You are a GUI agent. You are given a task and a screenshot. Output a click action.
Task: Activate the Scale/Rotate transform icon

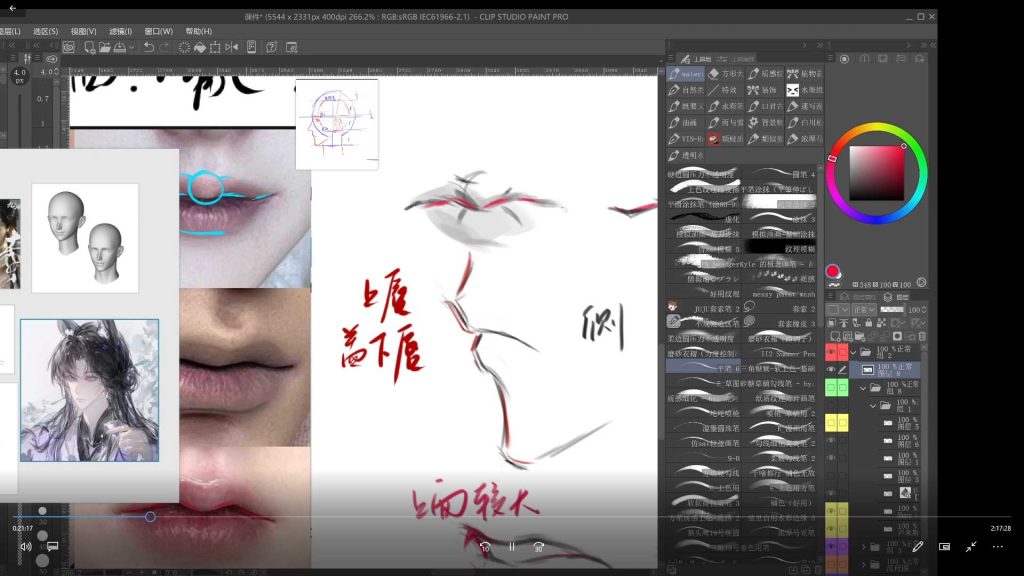click(215, 47)
